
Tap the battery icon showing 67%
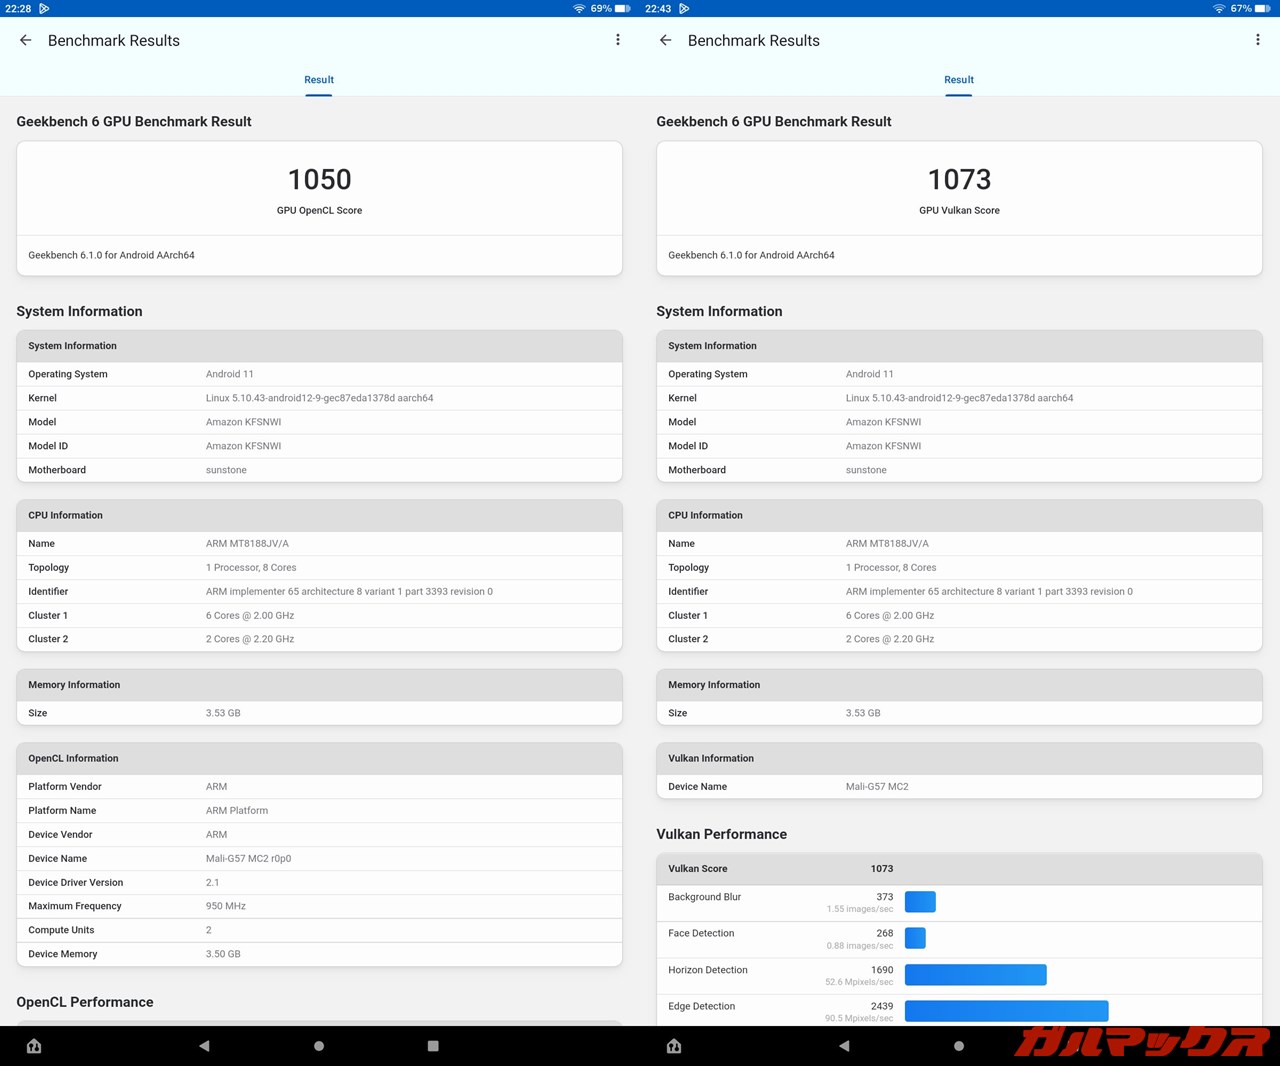(1262, 8)
